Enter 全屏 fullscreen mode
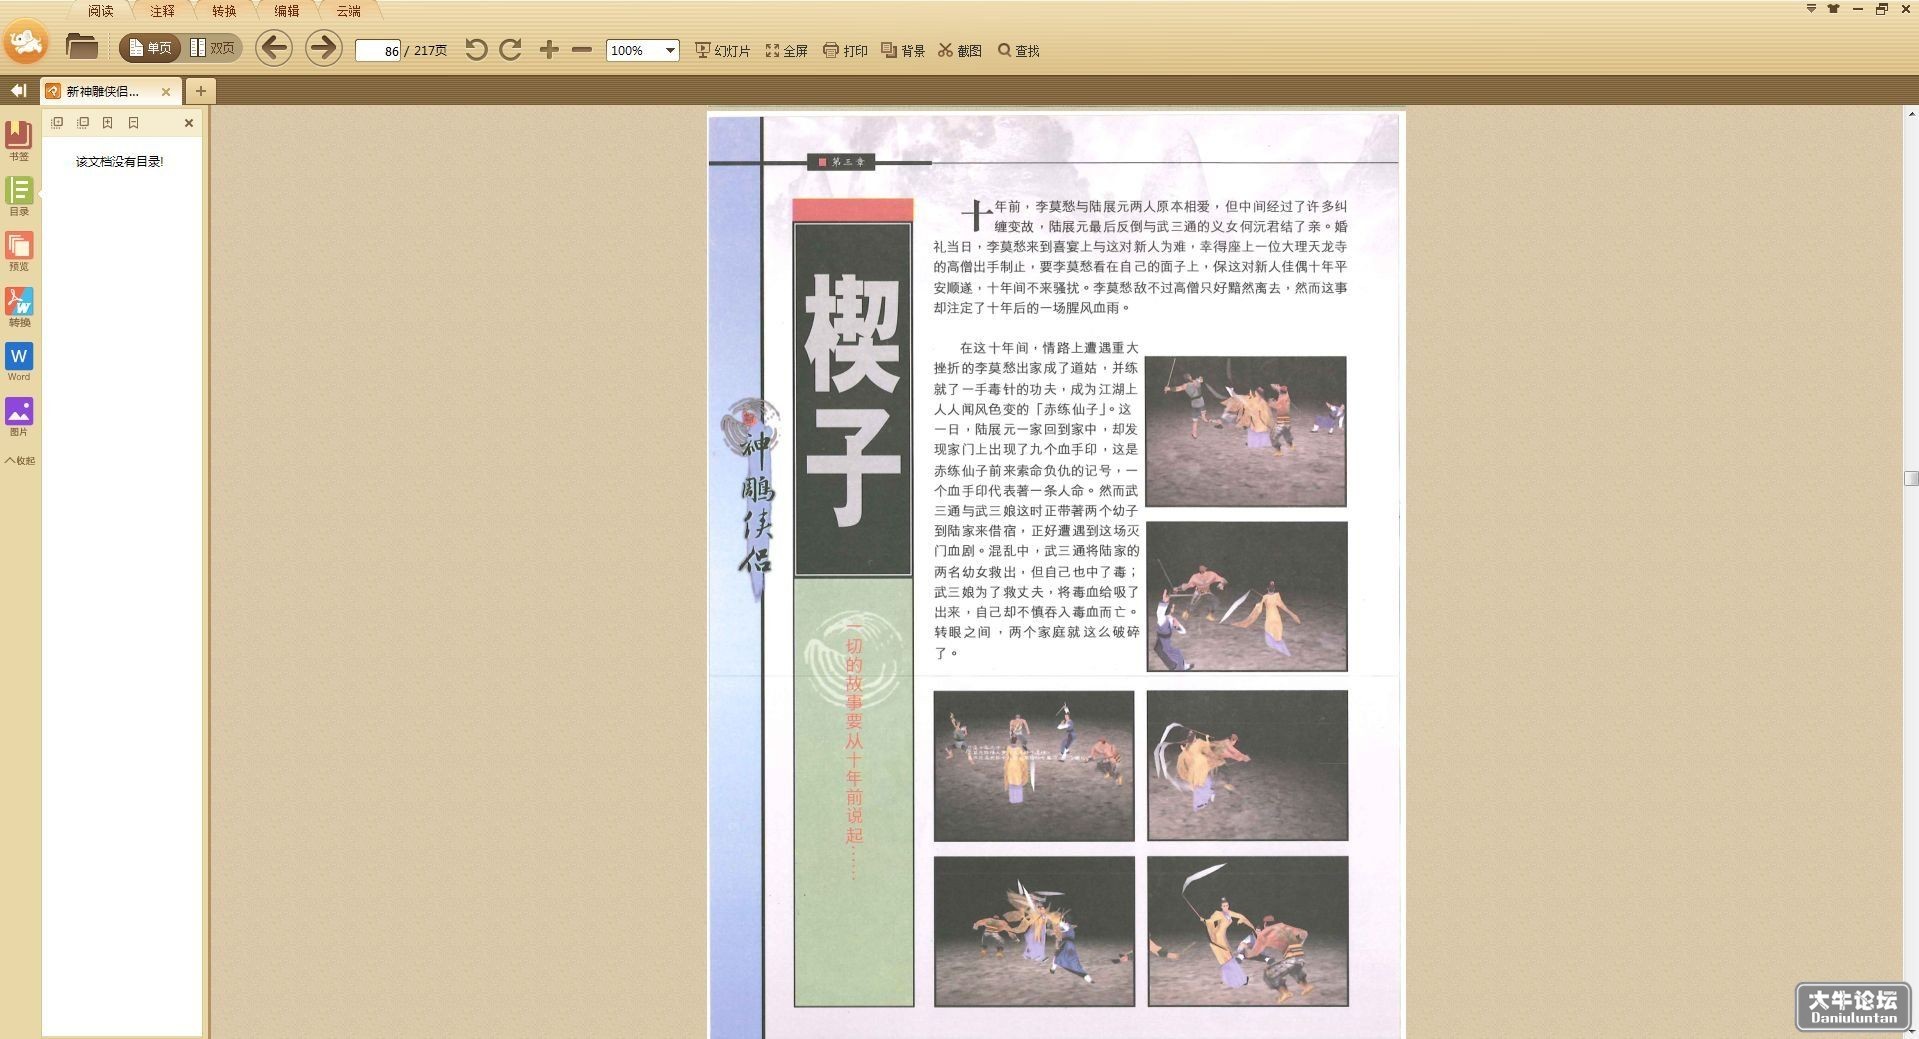The width and height of the screenshot is (1919, 1039). [x=787, y=50]
